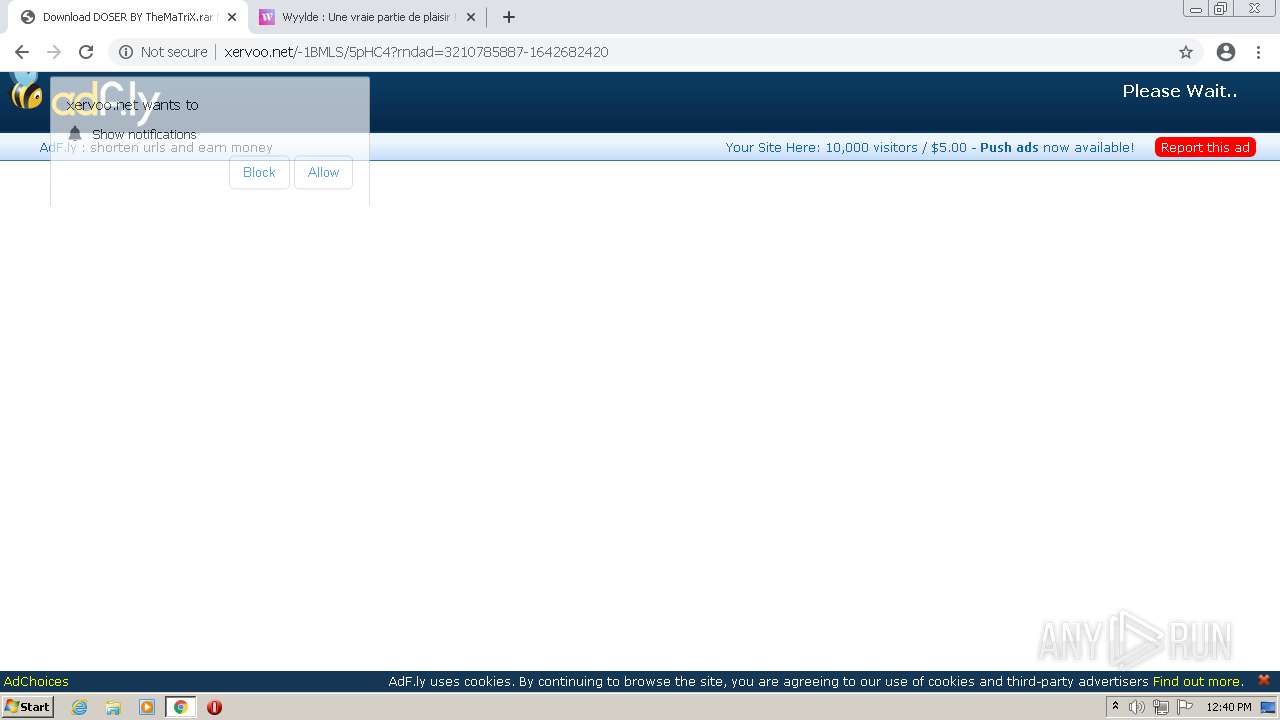Show hidden system tray icons
The image size is (1280, 720).
1115,707
